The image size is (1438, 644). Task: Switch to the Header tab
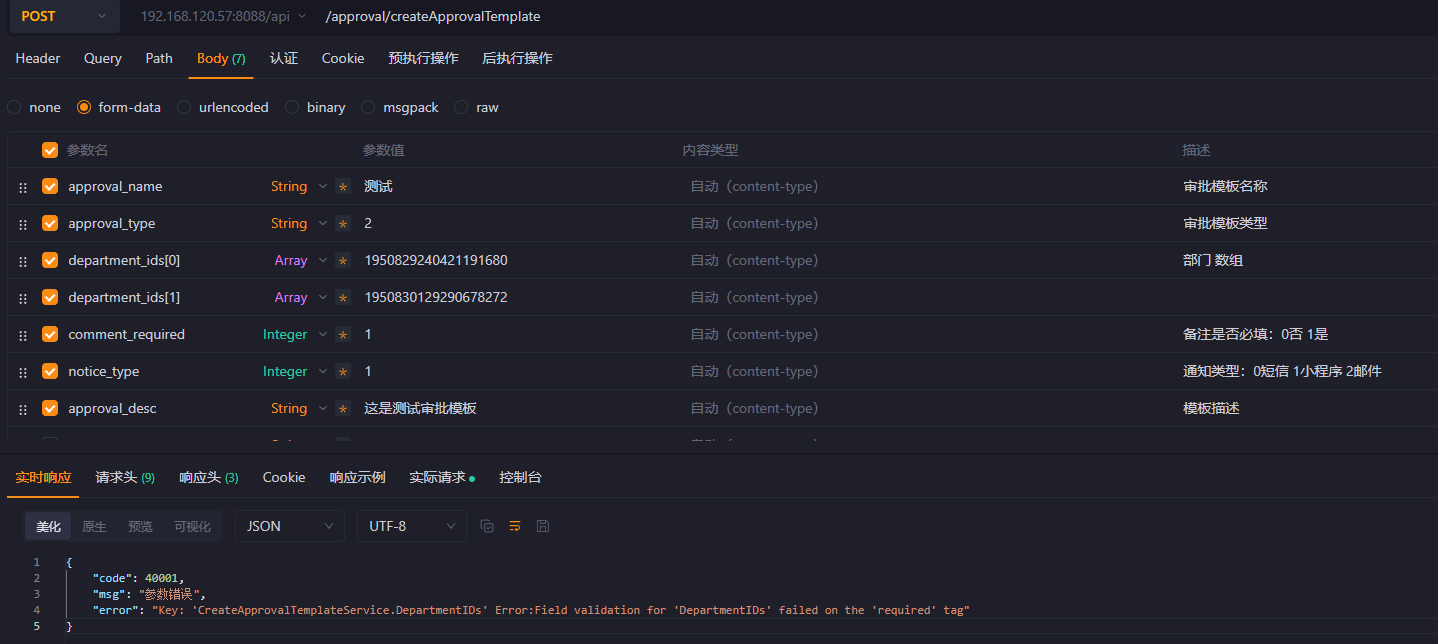coord(38,58)
